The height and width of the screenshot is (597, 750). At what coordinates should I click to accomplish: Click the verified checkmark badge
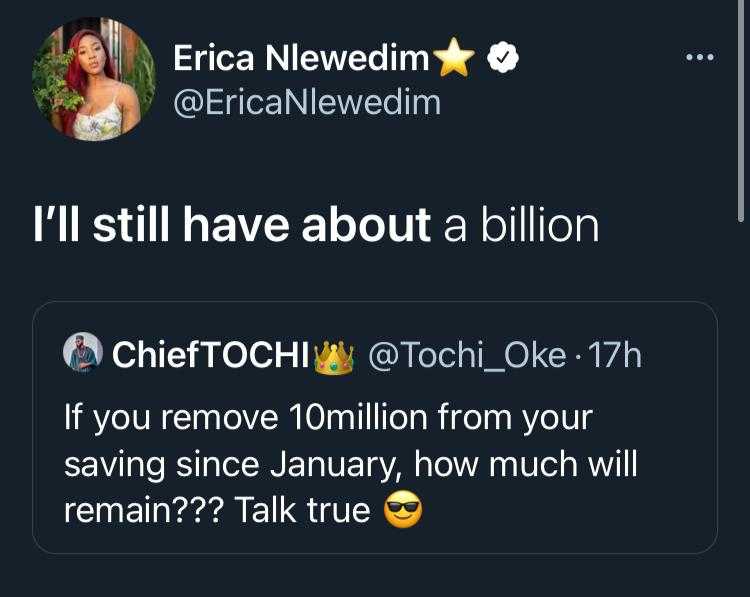(x=501, y=60)
